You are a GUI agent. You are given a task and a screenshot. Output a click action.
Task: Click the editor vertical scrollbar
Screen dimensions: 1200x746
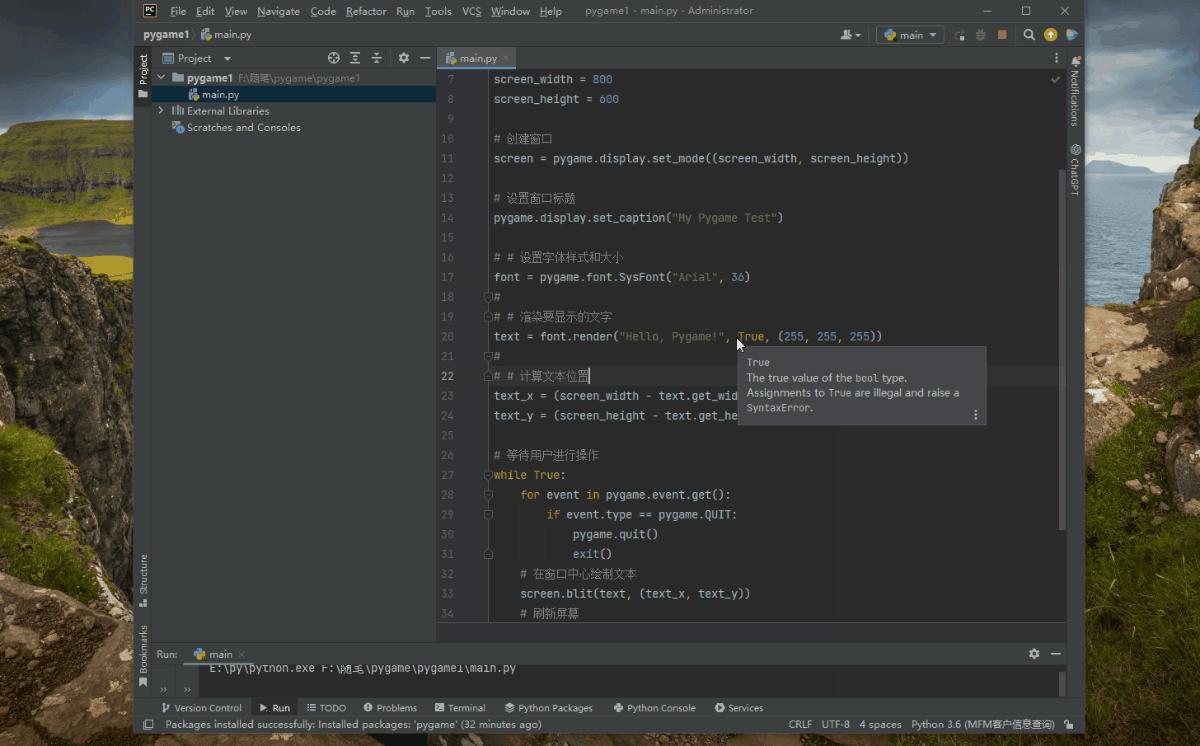pyautogui.click(x=1061, y=350)
